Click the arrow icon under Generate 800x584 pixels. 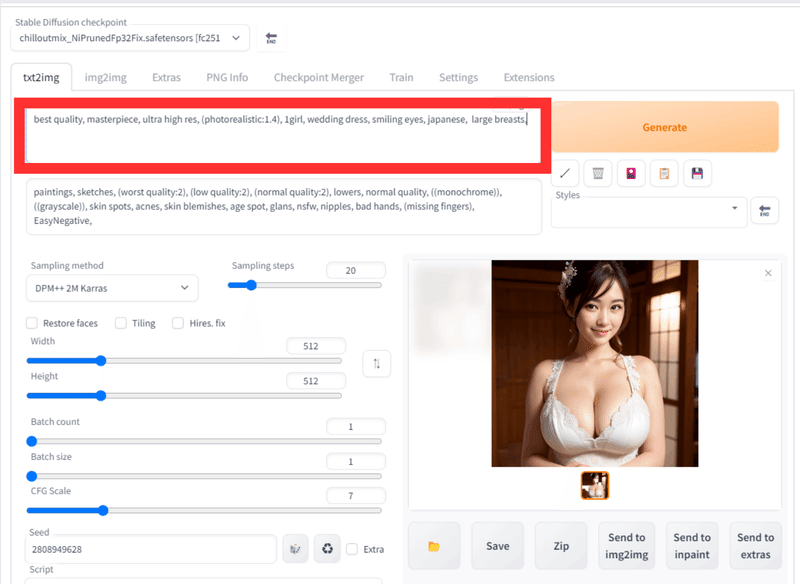(x=565, y=173)
